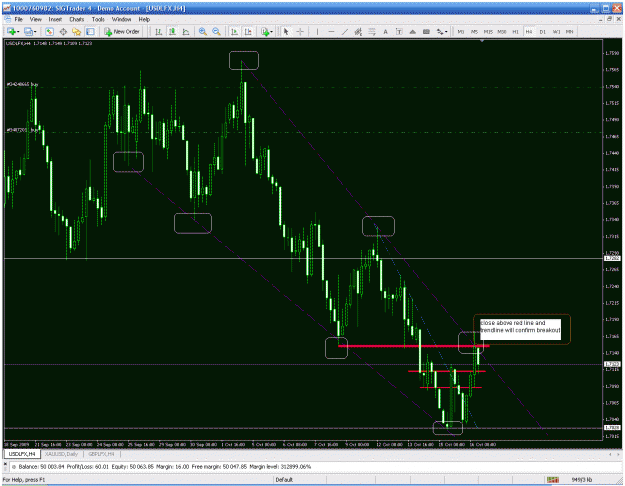Select the horizontal line drawing tool
The image size is (625, 486).
coord(331,31)
